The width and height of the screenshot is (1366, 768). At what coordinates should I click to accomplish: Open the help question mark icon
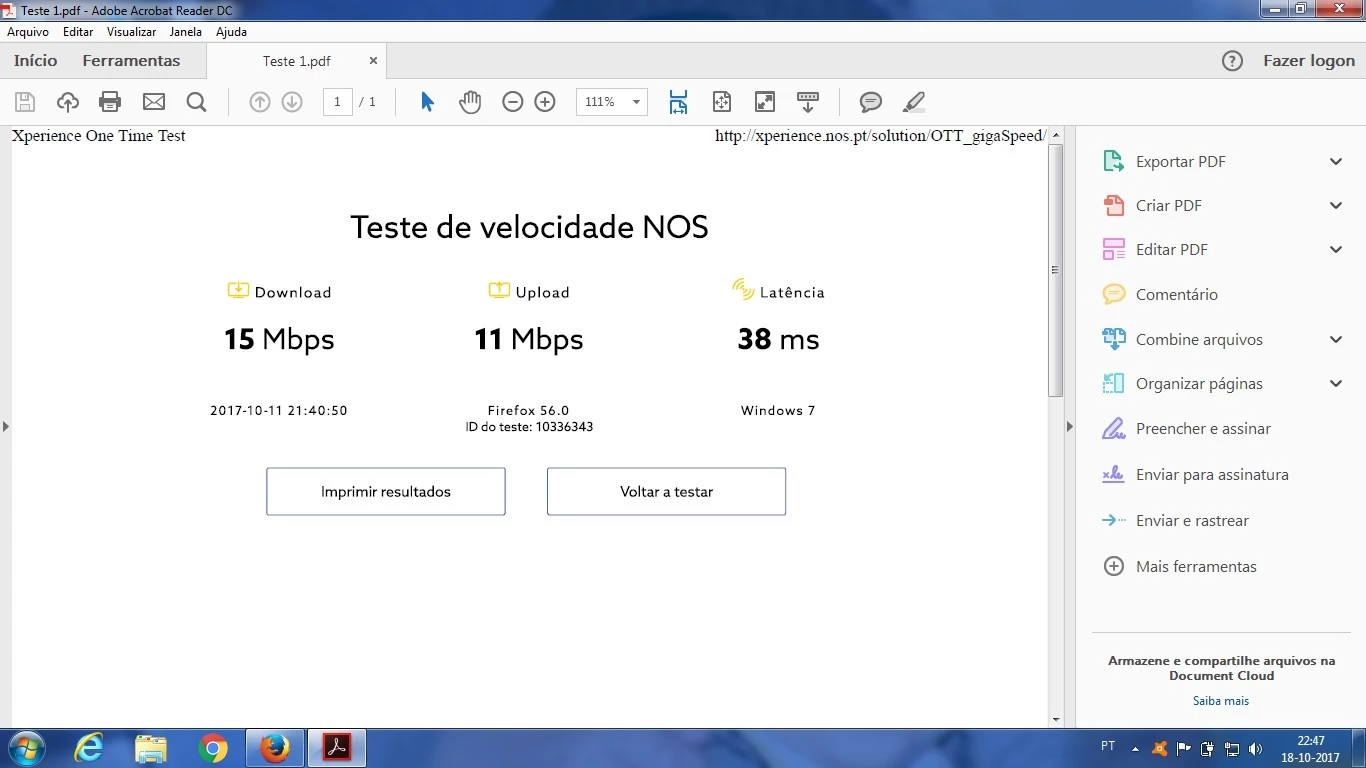(x=1233, y=61)
